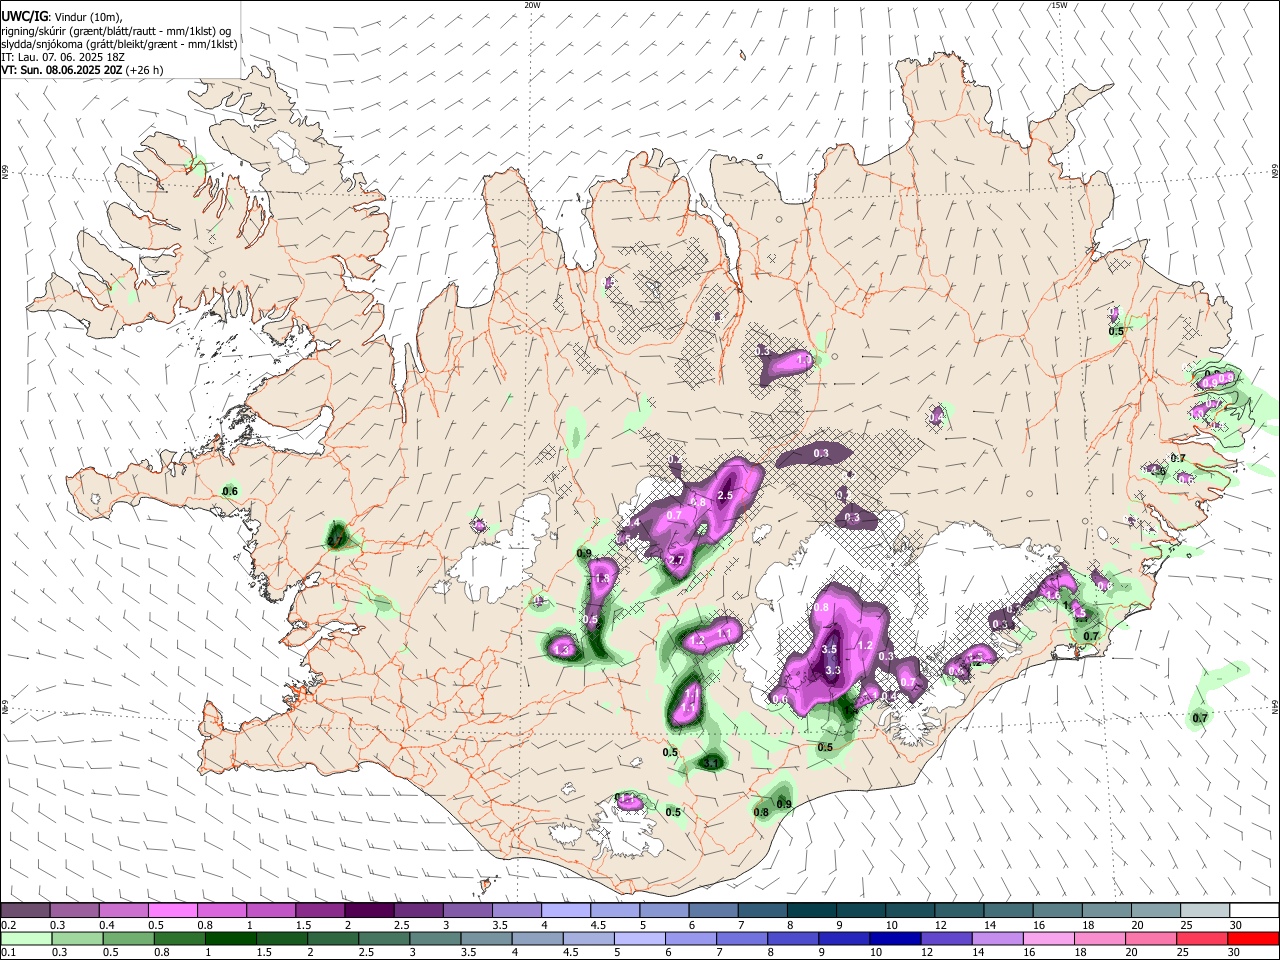Click darkest purple swatch between 2 and 2.5

click(369, 911)
